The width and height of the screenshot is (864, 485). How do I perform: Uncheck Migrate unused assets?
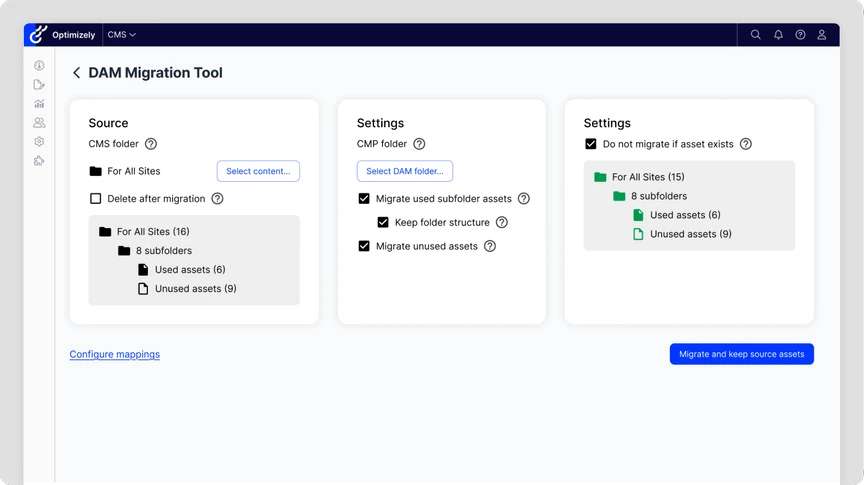pyautogui.click(x=364, y=246)
